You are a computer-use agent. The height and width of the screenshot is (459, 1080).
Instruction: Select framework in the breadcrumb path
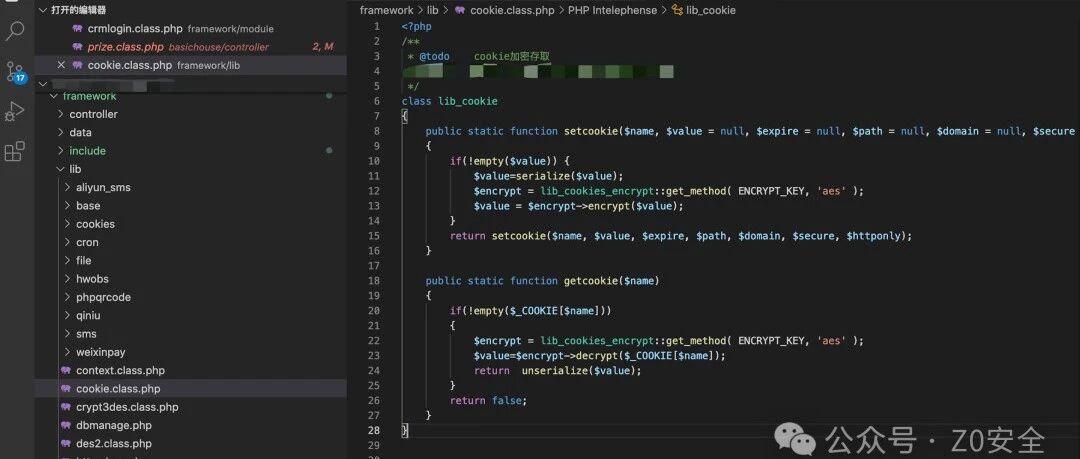coord(386,10)
